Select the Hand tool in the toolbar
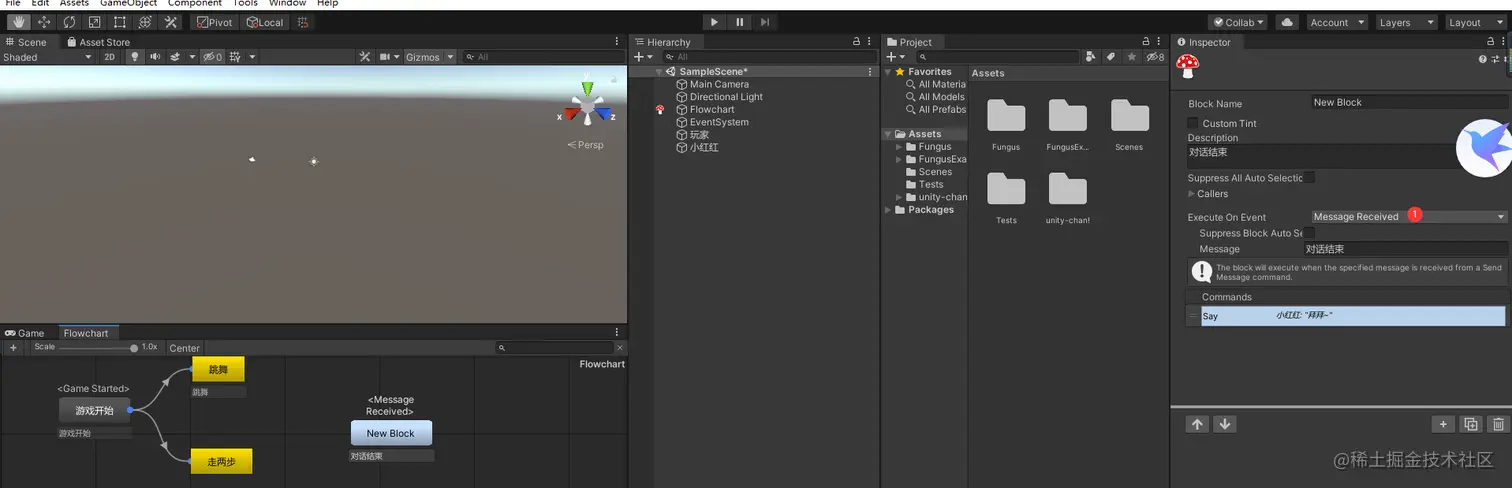Image resolution: width=1512 pixels, height=488 pixels. click(x=19, y=22)
